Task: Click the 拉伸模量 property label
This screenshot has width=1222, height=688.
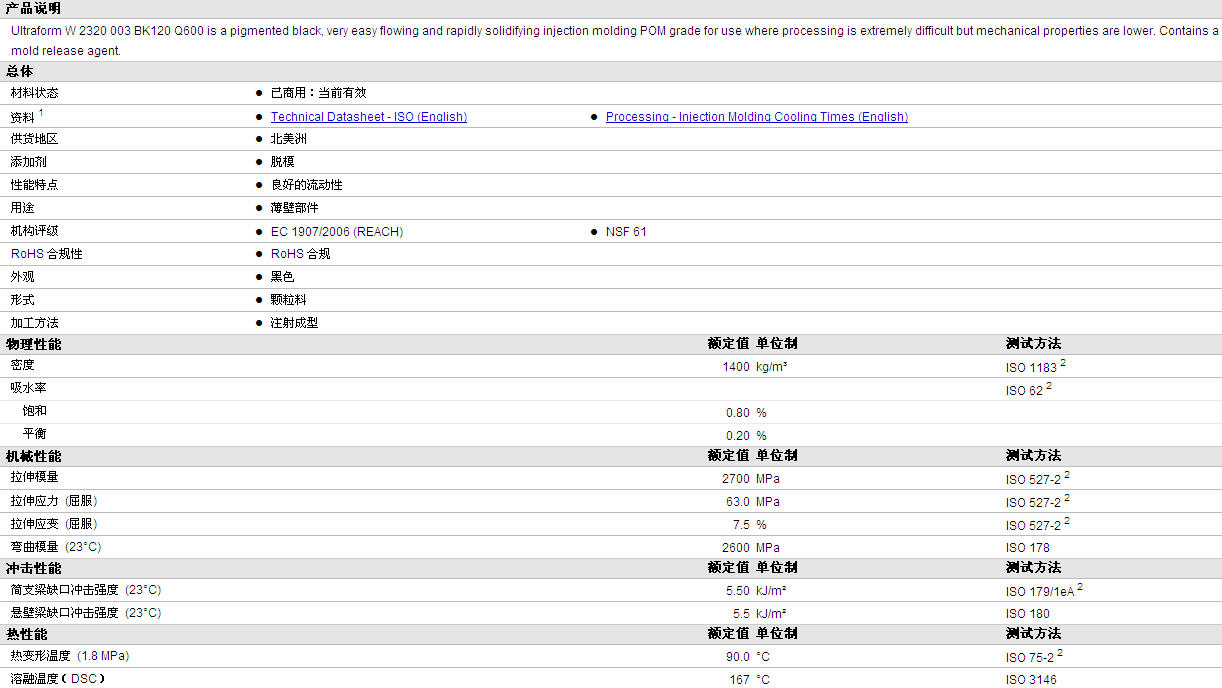Action: click(35, 477)
